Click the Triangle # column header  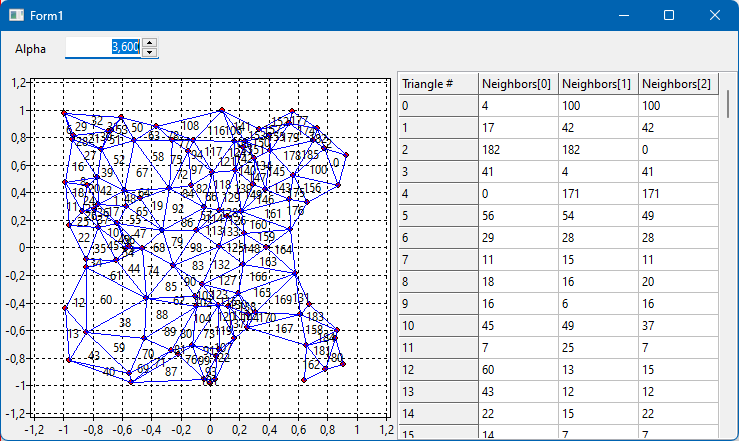[x=438, y=84]
